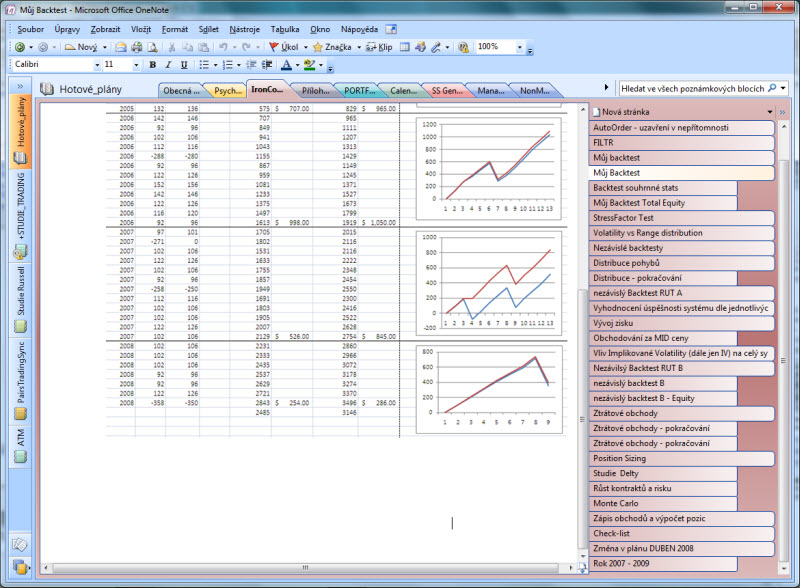Image resolution: width=800 pixels, height=588 pixels.
Task: Click the Klip screen clipping button
Action: pyautogui.click(x=379, y=47)
